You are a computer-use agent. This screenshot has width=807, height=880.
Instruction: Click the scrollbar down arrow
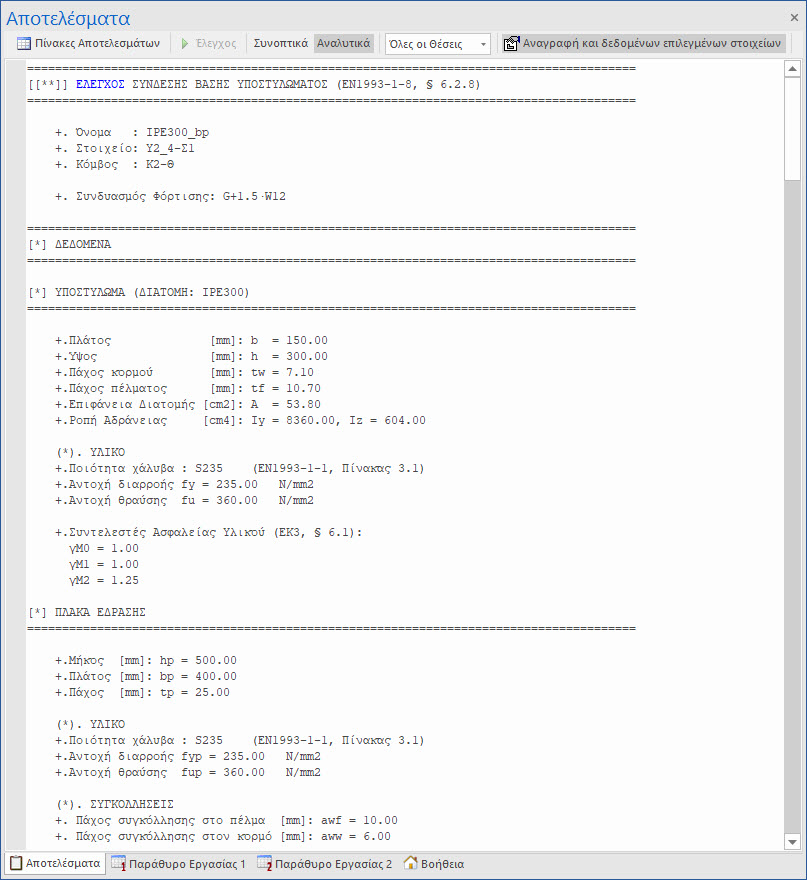click(792, 841)
